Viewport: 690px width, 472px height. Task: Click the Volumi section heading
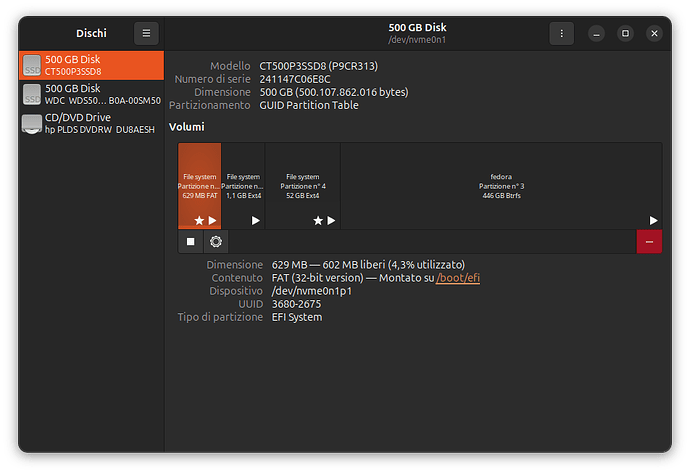pos(187,127)
